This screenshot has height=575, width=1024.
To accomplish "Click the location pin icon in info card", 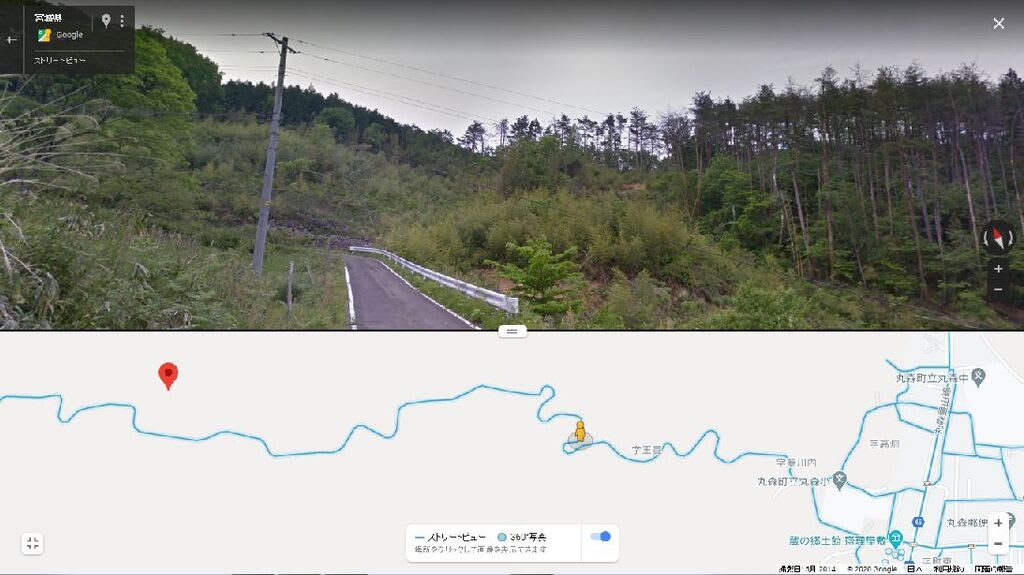I will click(x=106, y=21).
